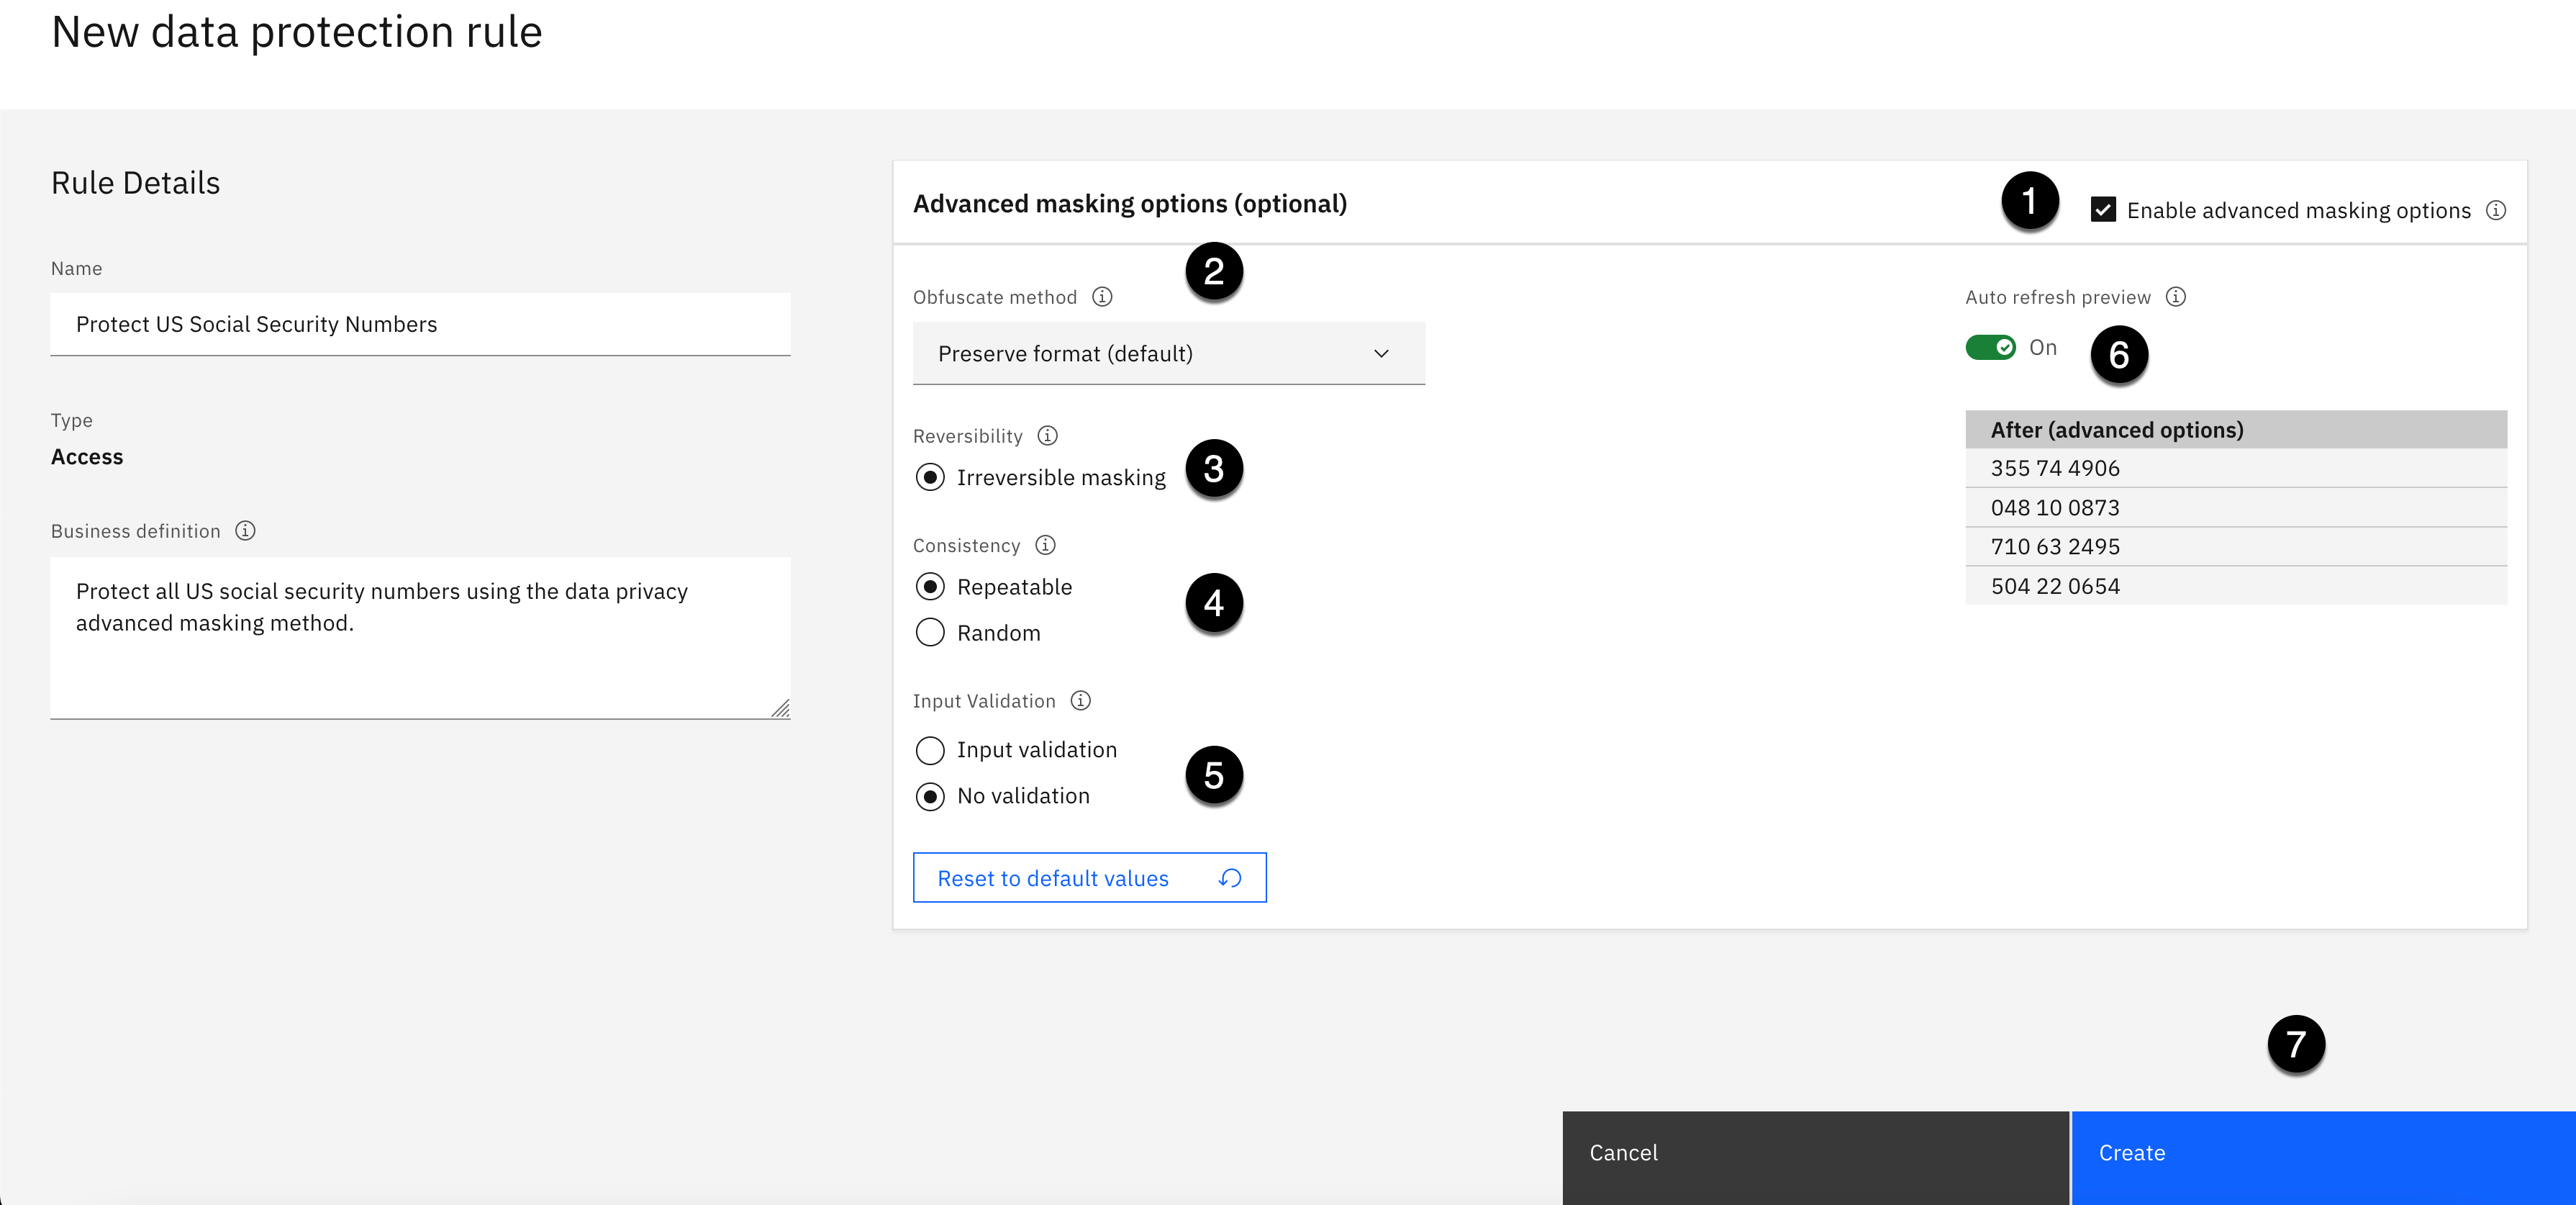Click info icon beside Input Validation
Viewport: 2576px width, 1205px height.
coord(1080,701)
